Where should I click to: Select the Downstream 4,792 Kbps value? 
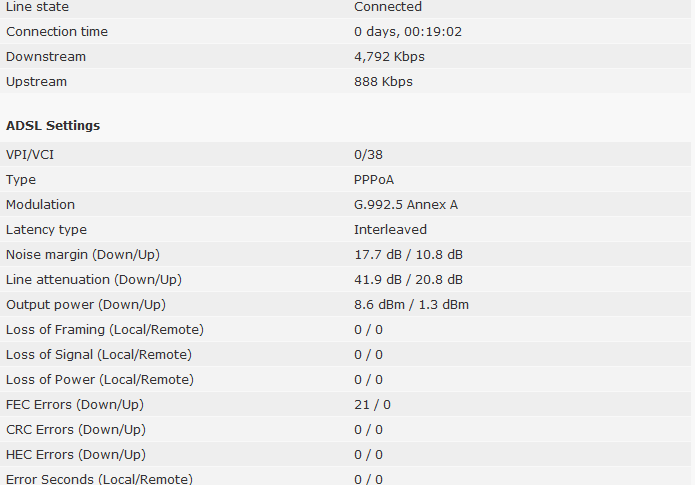[391, 57]
